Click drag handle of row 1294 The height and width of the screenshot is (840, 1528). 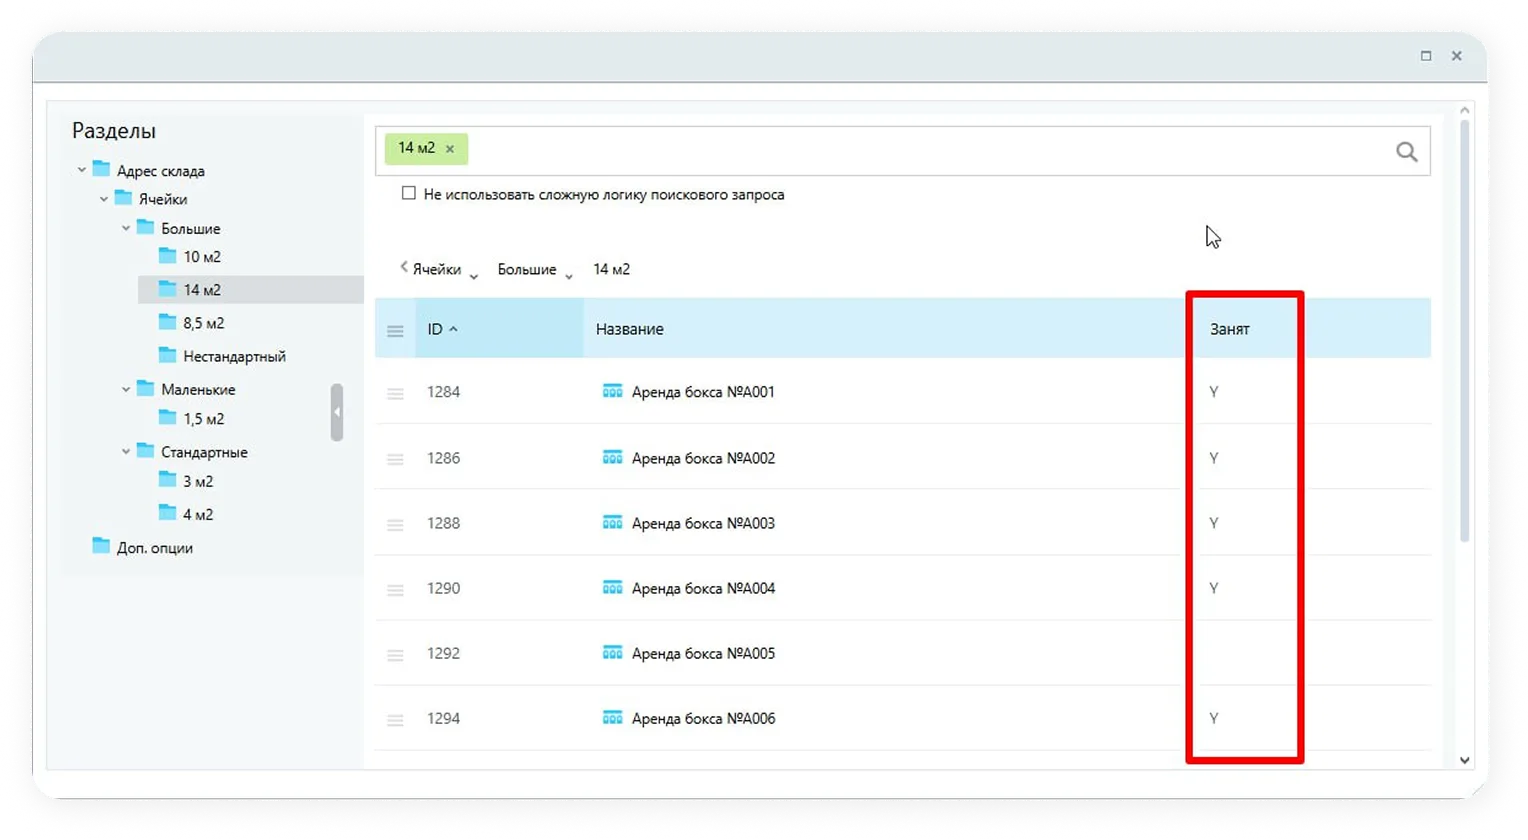click(x=395, y=720)
